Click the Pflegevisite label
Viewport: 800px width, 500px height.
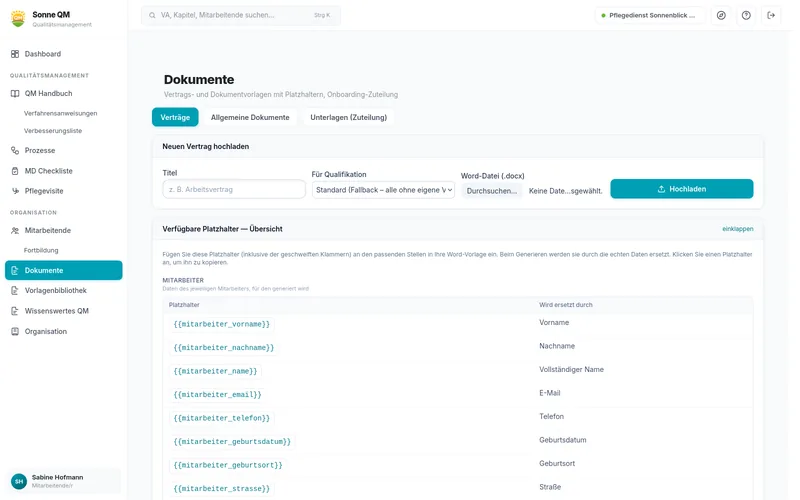click(44, 191)
